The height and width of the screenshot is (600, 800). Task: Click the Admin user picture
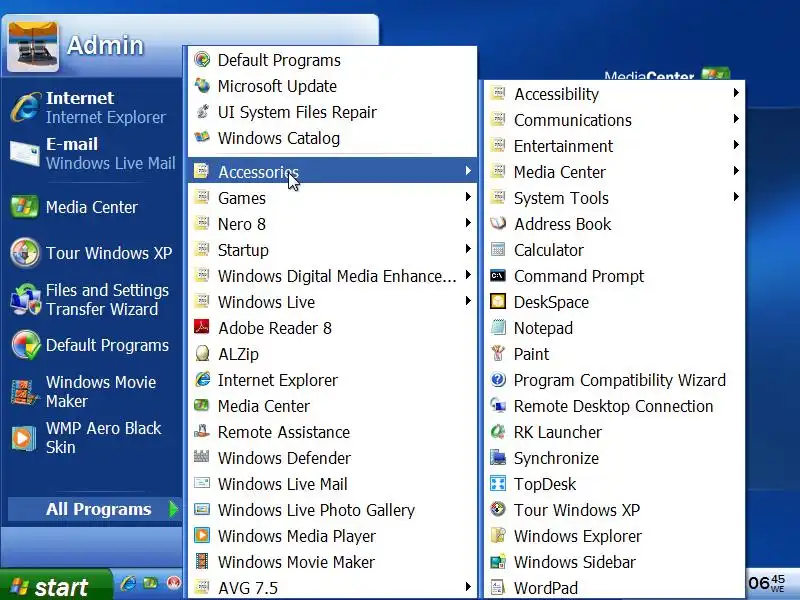(x=33, y=46)
